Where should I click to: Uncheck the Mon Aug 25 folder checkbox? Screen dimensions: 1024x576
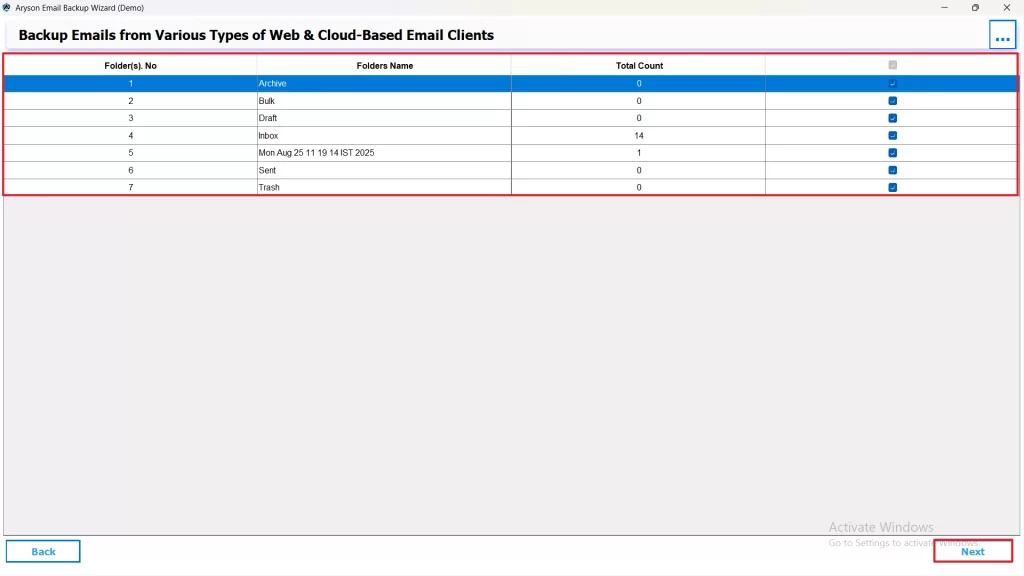[x=892, y=152]
